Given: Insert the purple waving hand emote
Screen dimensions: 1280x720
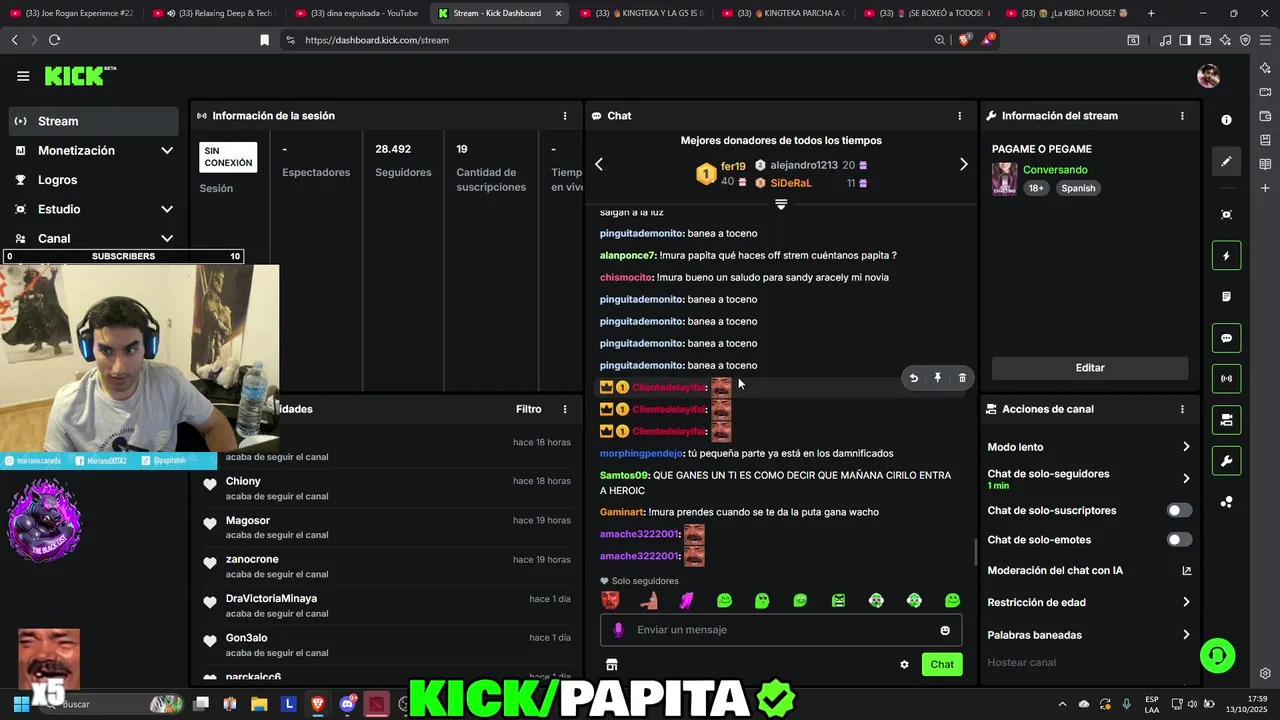Looking at the screenshot, I should (687, 600).
